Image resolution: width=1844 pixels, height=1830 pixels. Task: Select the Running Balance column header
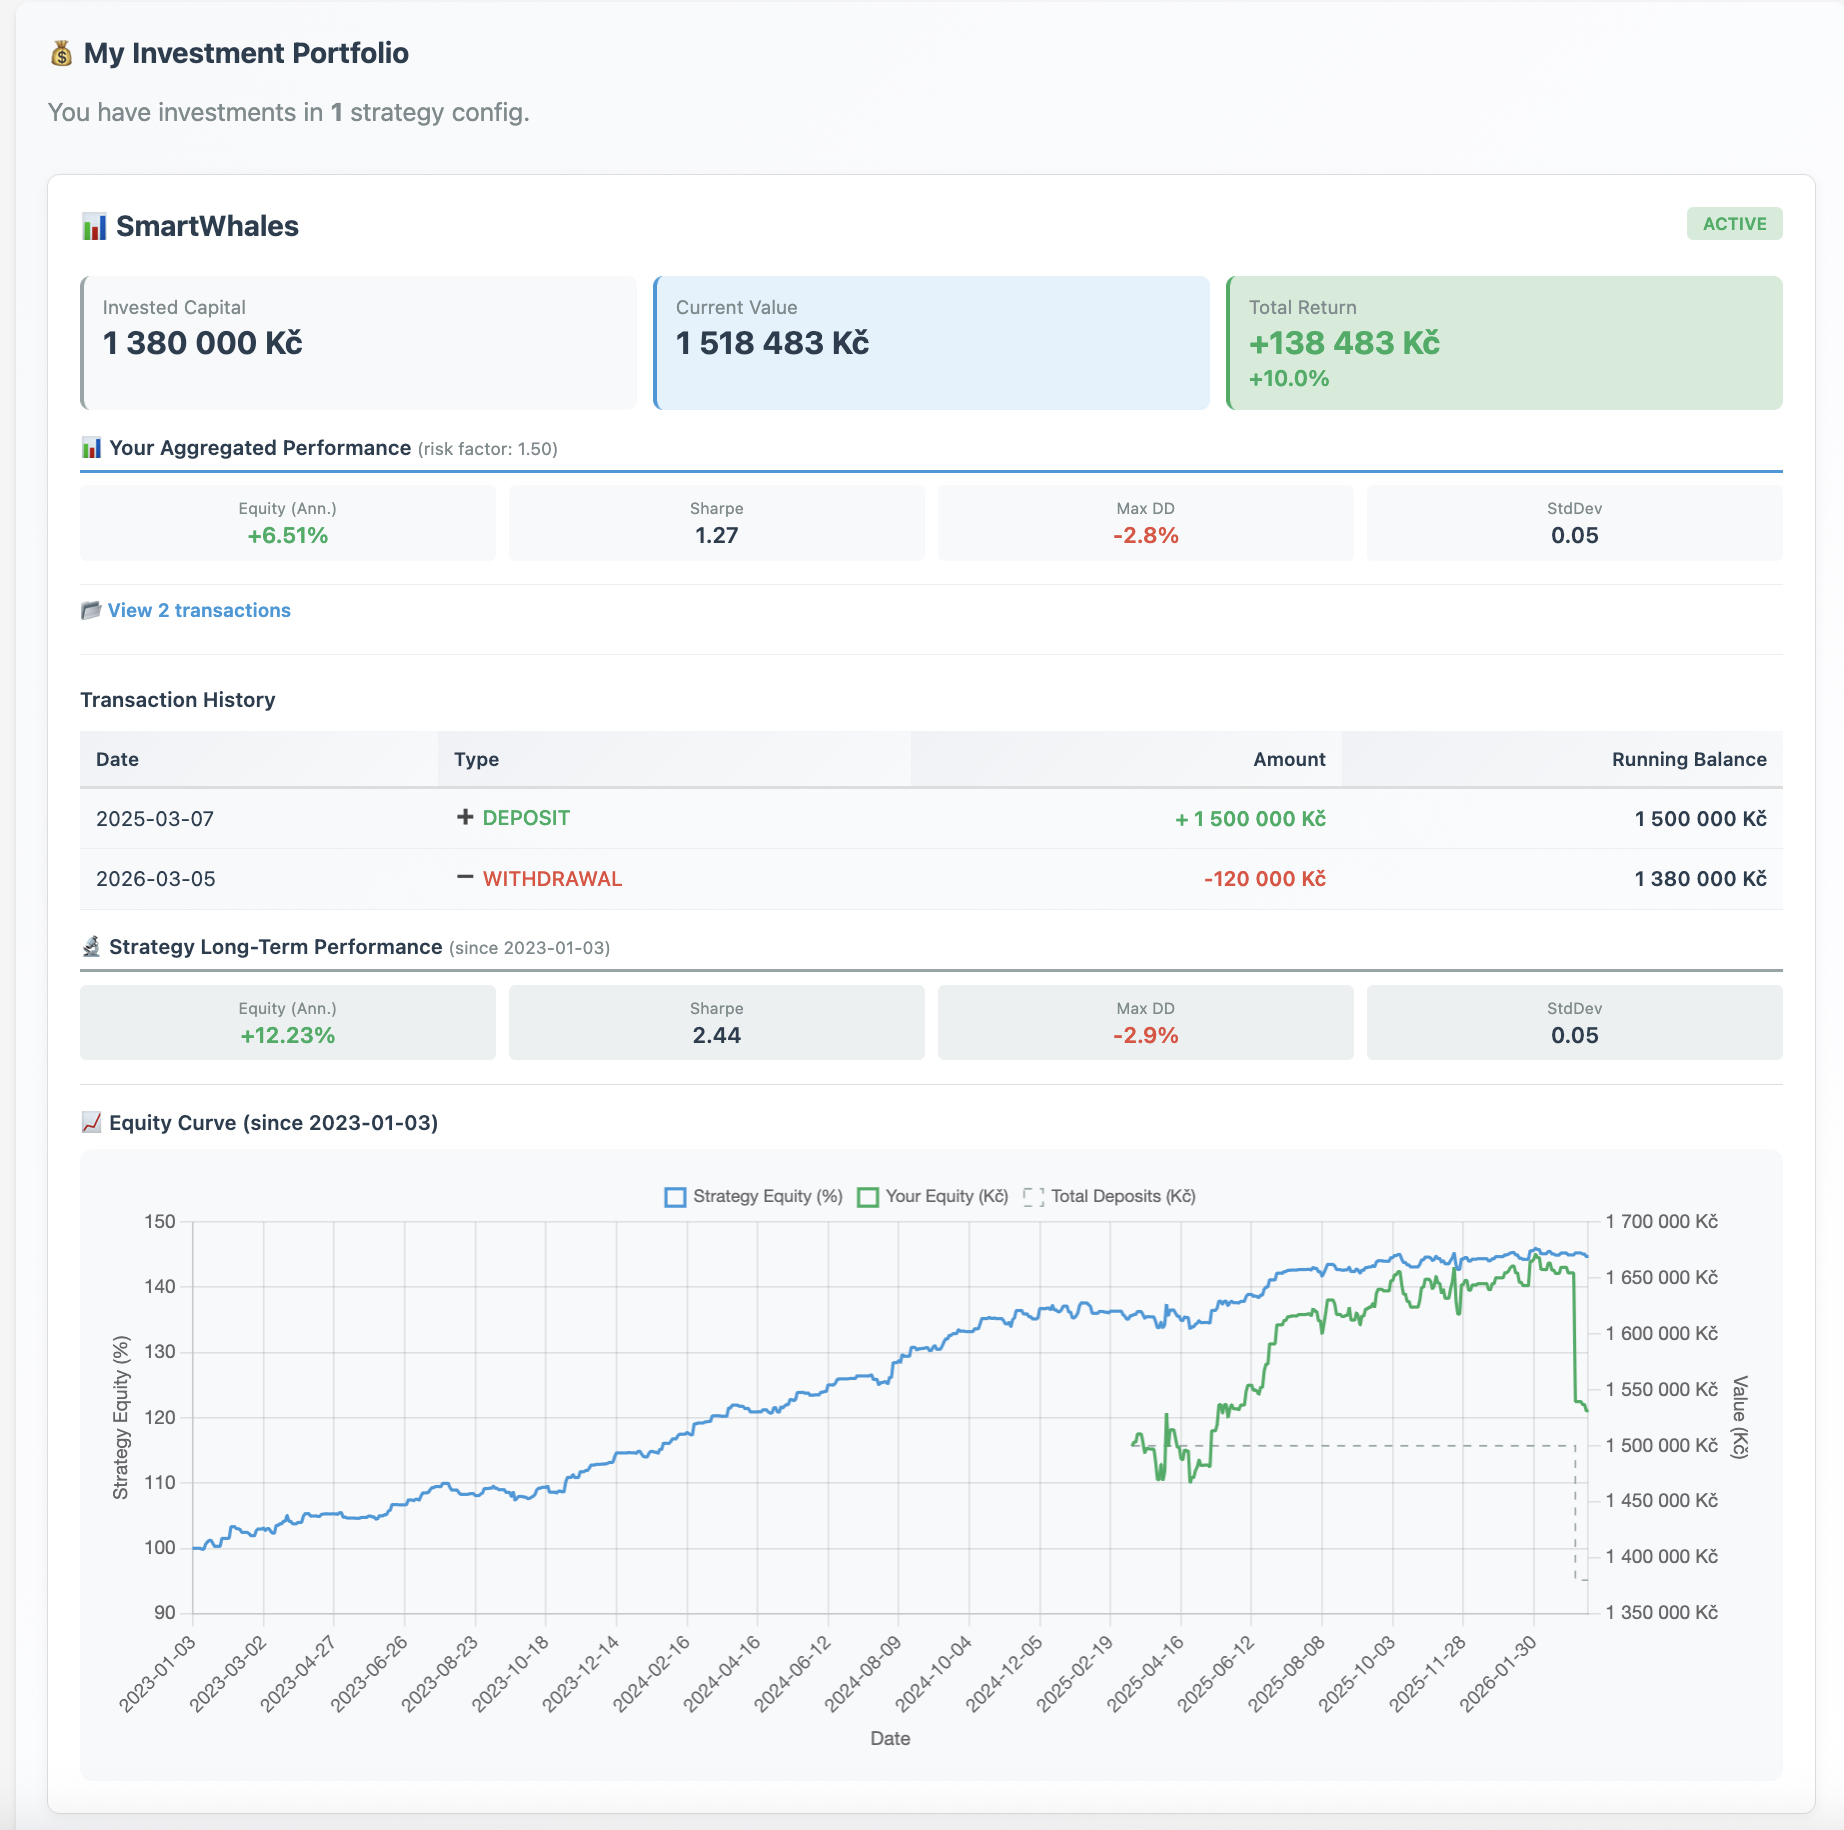[x=1688, y=759]
